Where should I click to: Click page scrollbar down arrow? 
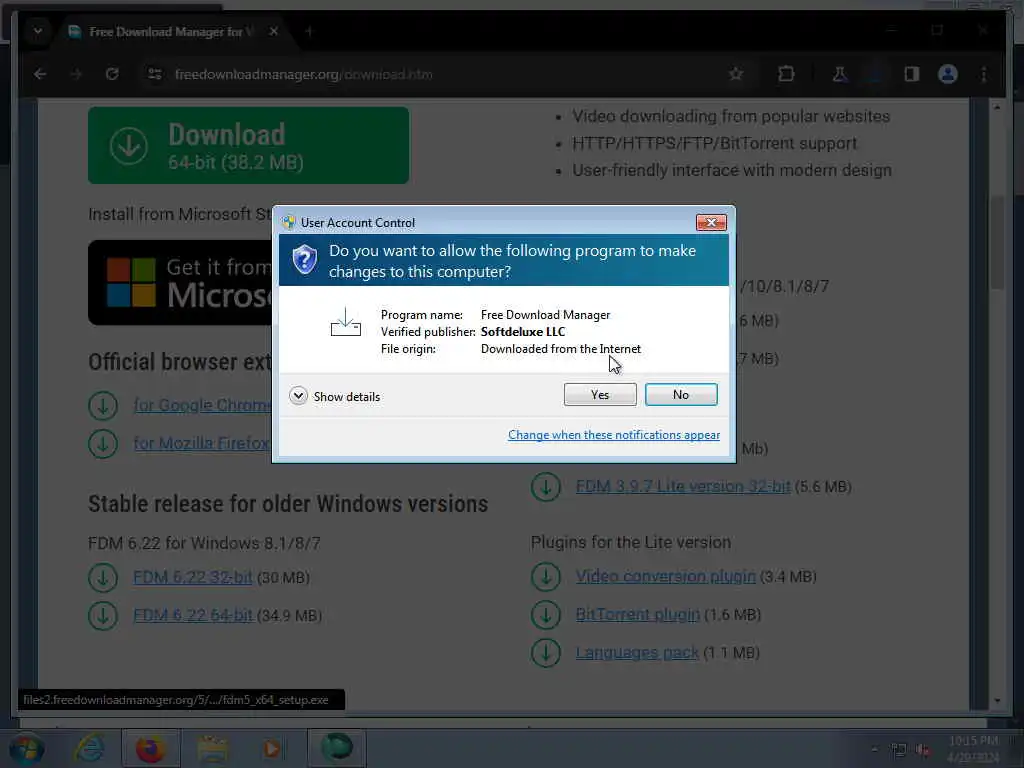[x=997, y=701]
